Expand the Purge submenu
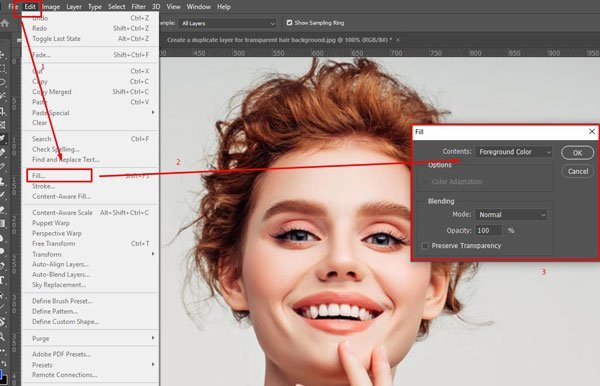 point(91,339)
